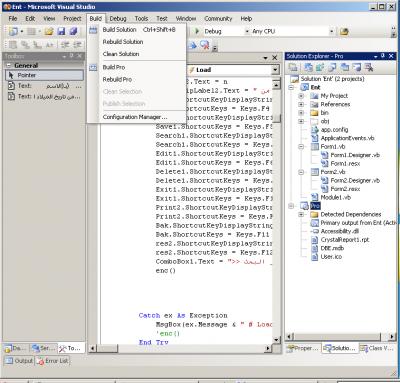Select Accessibility.dll item

(339, 231)
